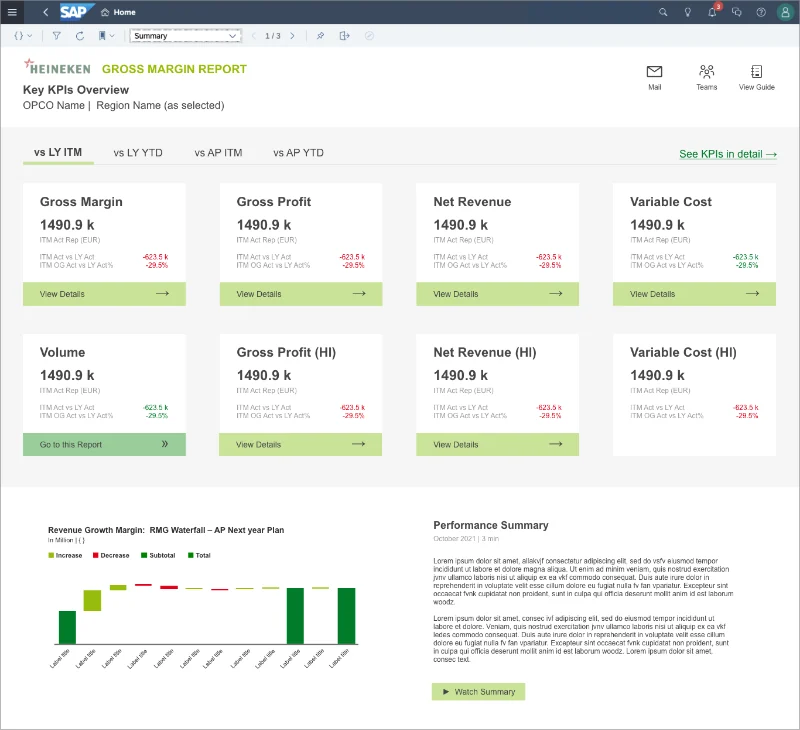Open the View Guide icon

coord(756,71)
